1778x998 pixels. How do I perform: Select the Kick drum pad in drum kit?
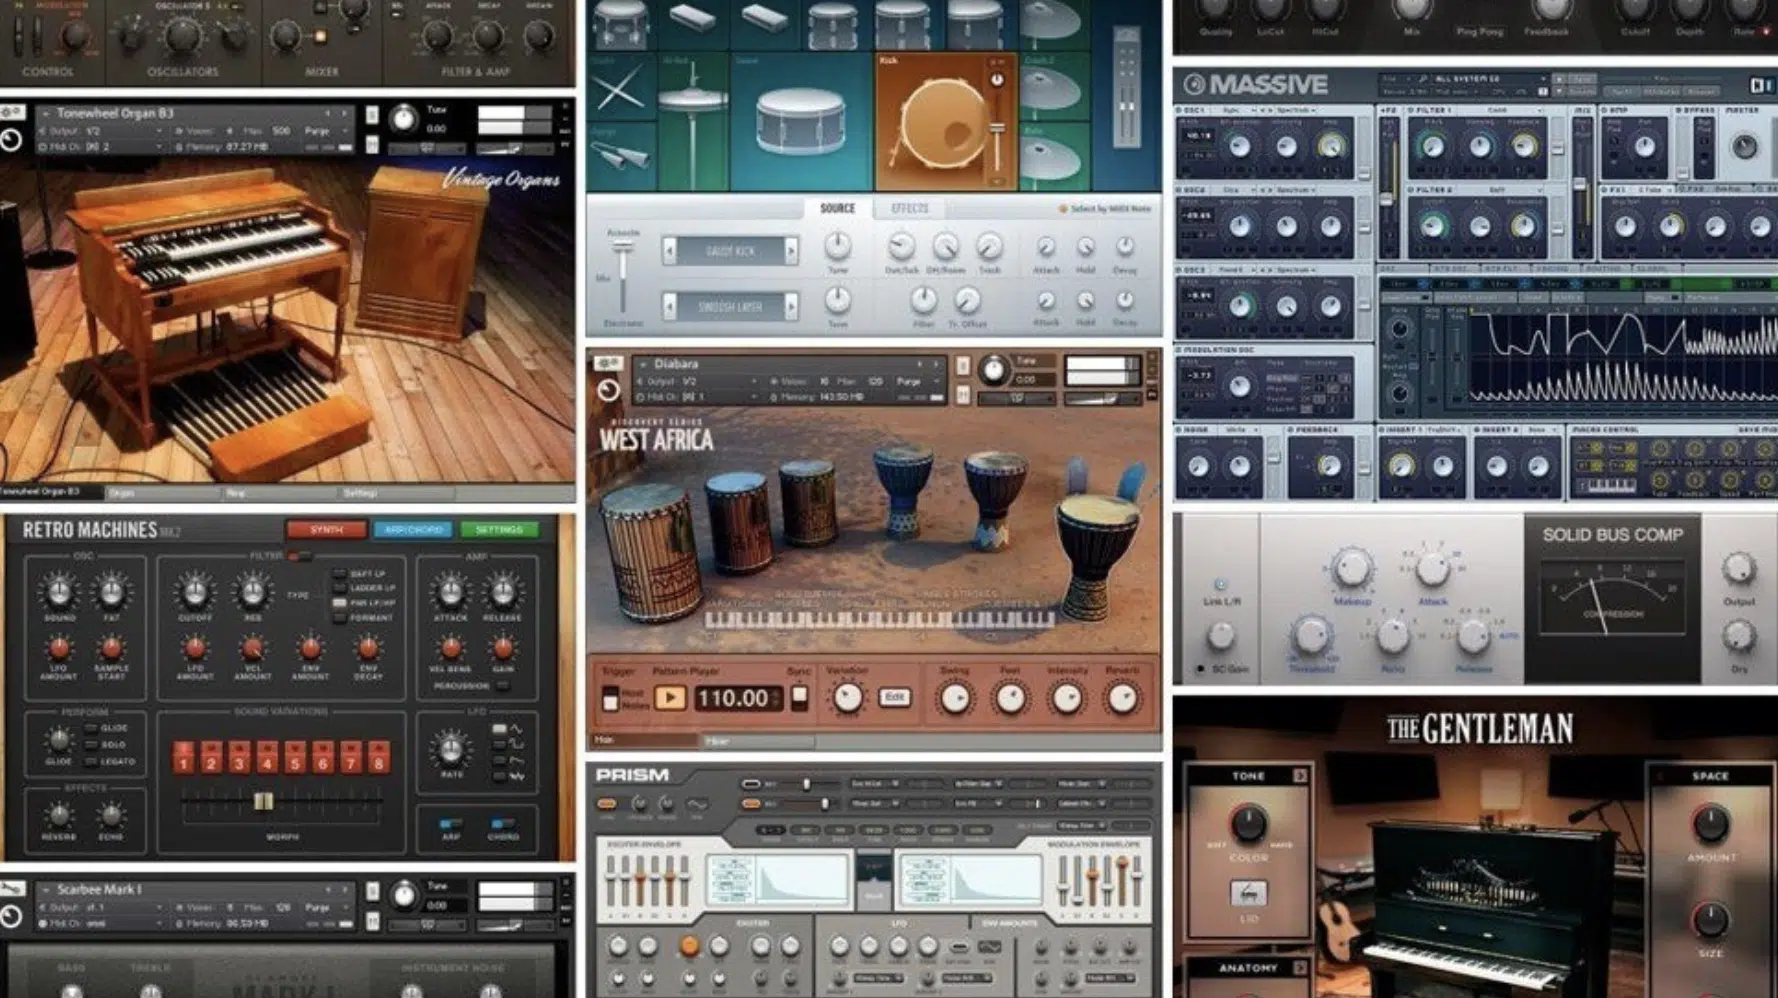click(x=946, y=122)
